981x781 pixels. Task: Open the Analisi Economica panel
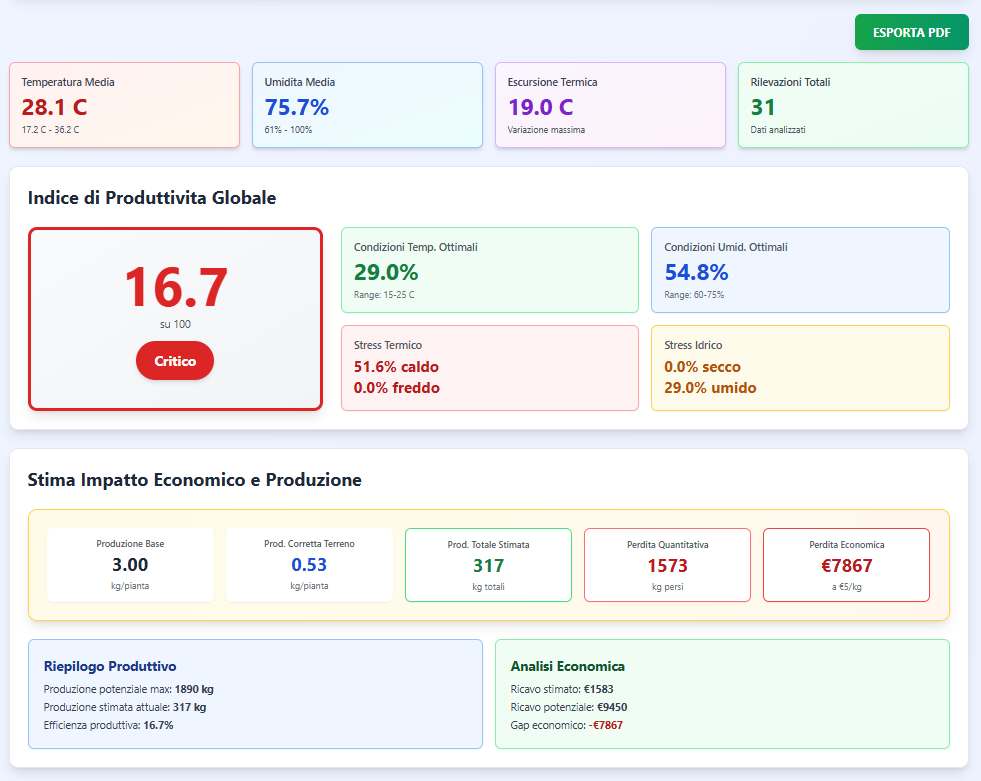(x=721, y=694)
